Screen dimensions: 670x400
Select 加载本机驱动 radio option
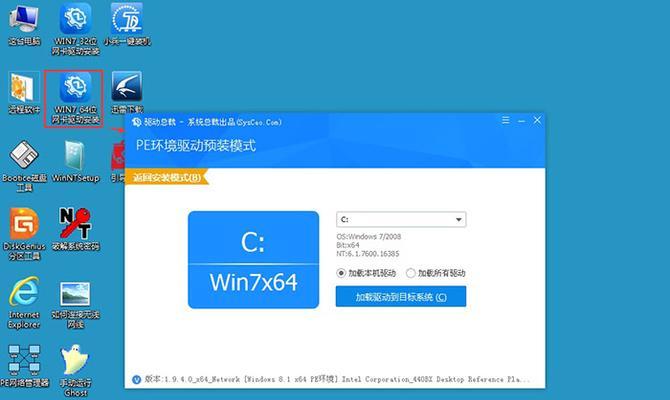pyautogui.click(x=366, y=273)
